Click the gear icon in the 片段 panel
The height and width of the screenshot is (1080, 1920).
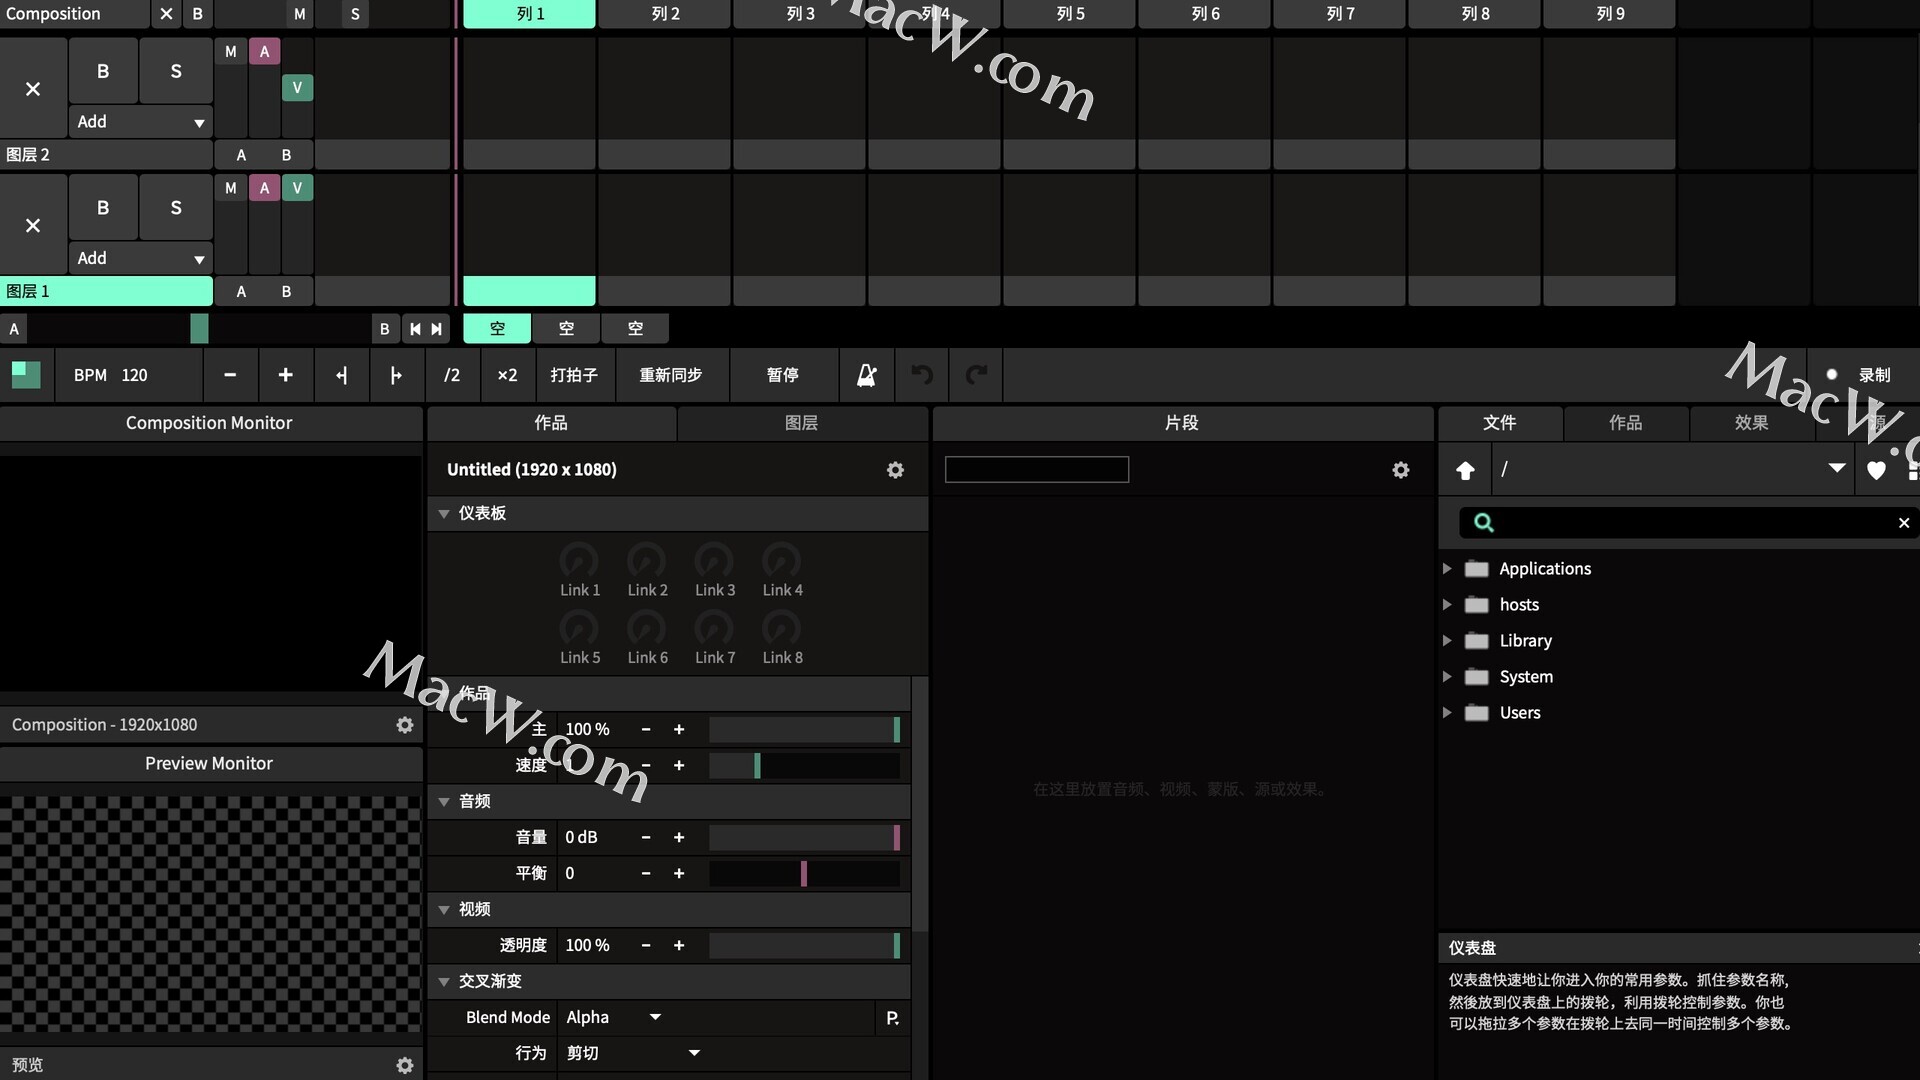(x=1400, y=470)
